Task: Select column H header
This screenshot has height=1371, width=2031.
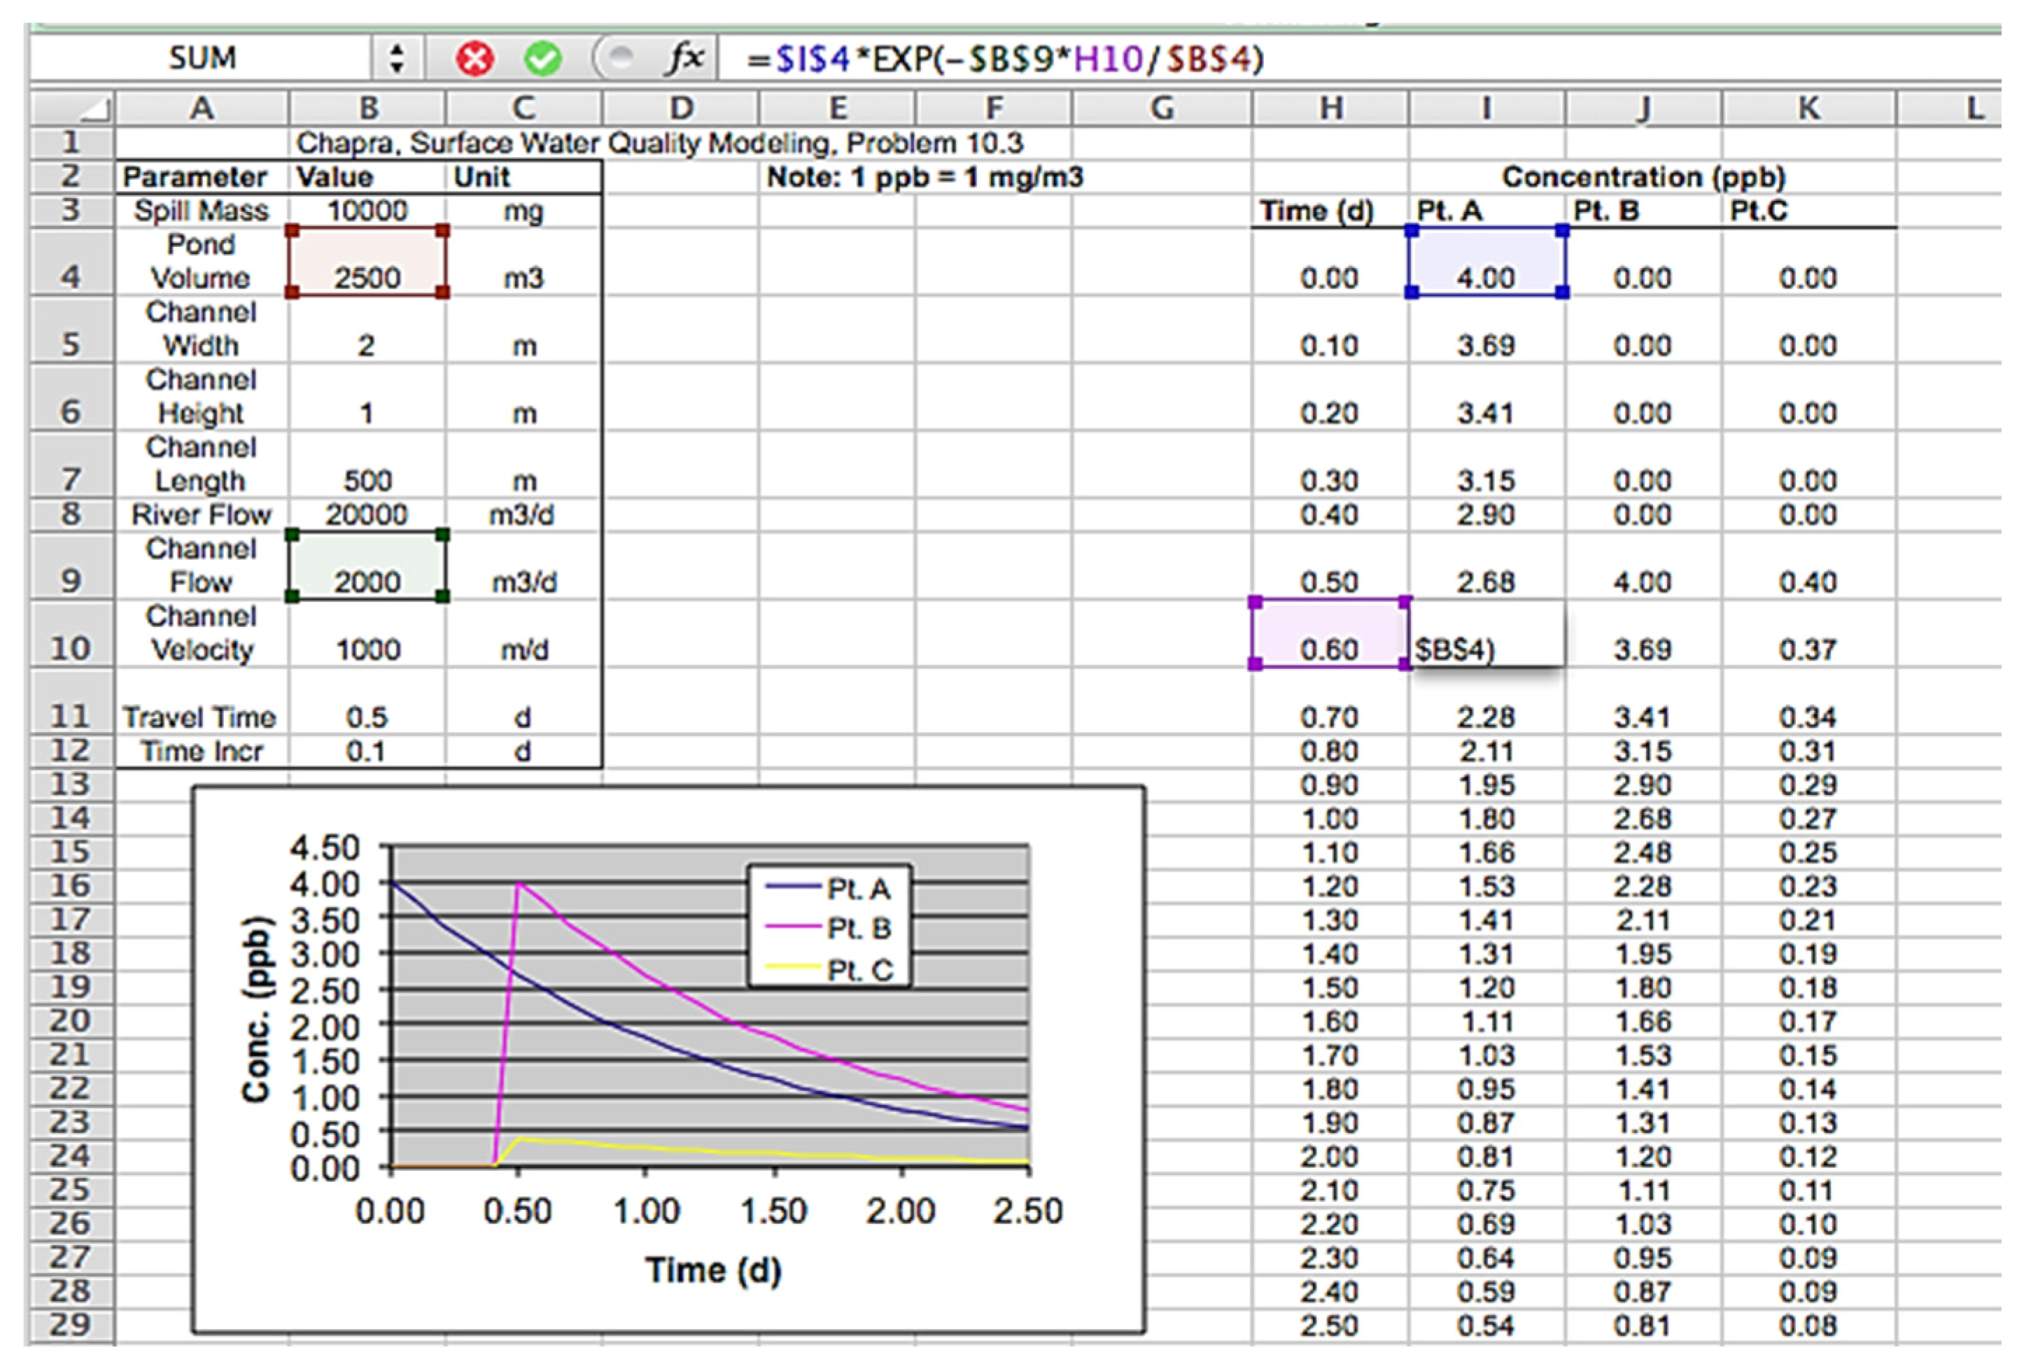Action: [x=1329, y=108]
